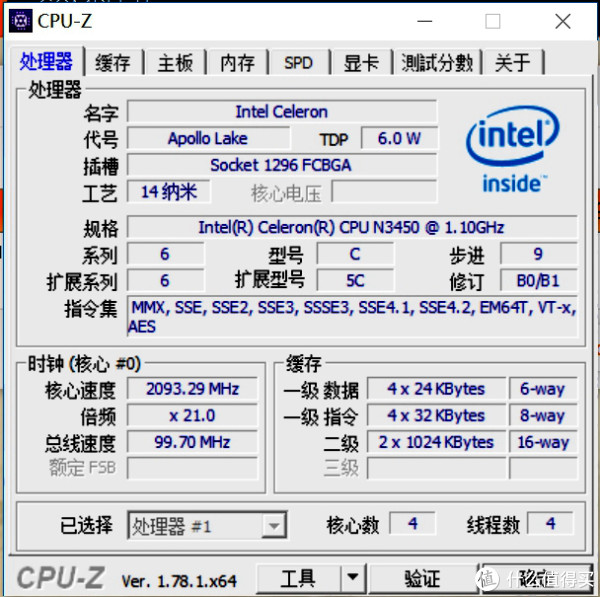The height and width of the screenshot is (597, 600).
Task: Click the 规格 field showing Celeron N3450
Action: 352,227
